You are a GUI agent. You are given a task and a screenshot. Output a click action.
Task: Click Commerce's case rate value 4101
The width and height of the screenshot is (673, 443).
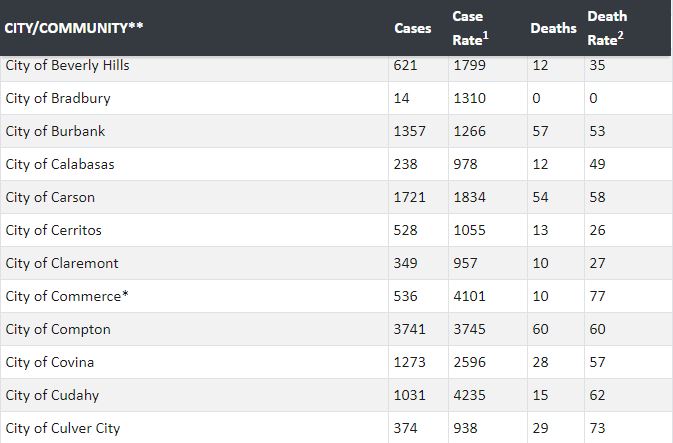(x=470, y=296)
